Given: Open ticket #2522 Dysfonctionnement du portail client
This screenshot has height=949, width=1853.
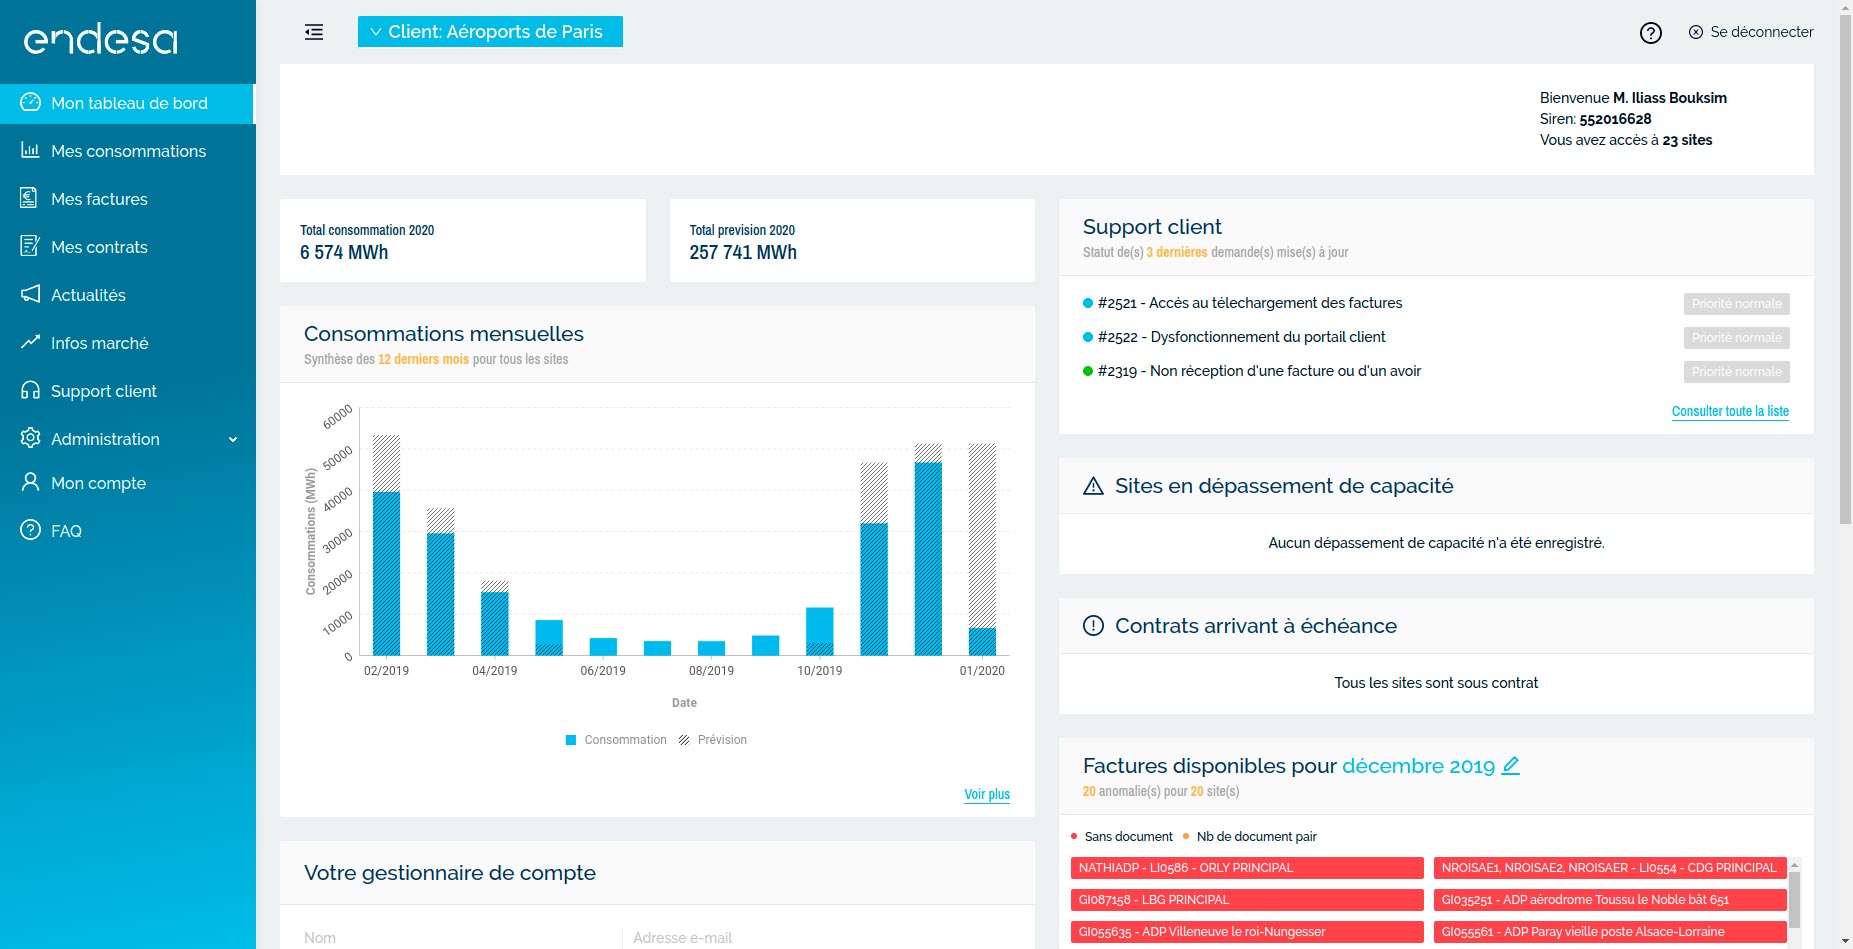Looking at the screenshot, I should [x=1242, y=337].
